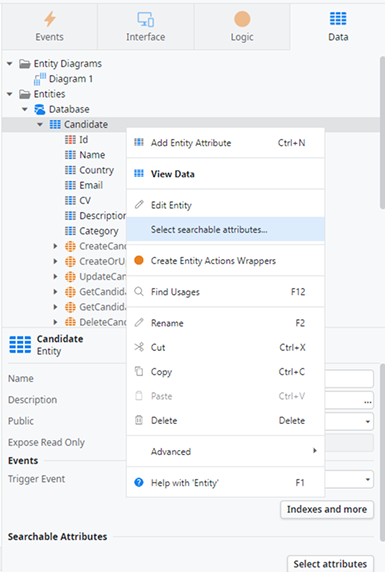Click the Interface screens icon
This screenshot has width=385, height=572.
(145, 19)
